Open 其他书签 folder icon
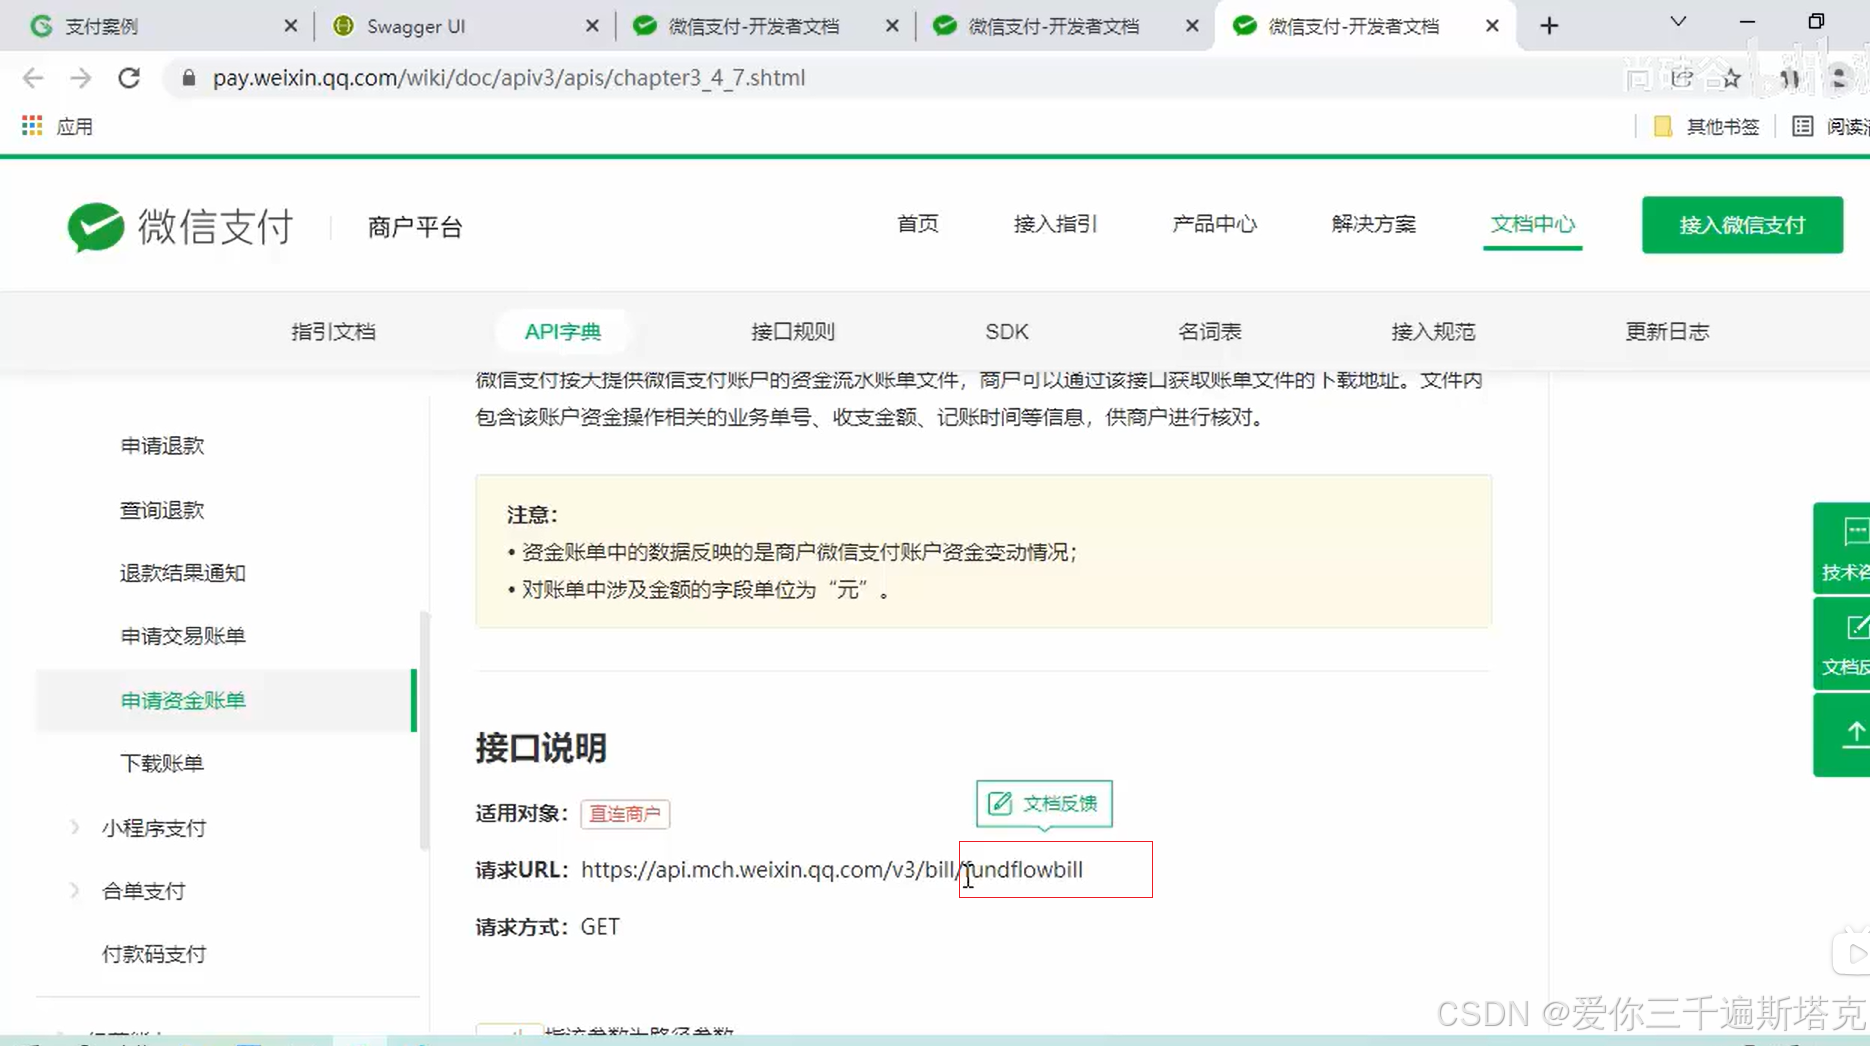The width and height of the screenshot is (1870, 1046). 1662,126
